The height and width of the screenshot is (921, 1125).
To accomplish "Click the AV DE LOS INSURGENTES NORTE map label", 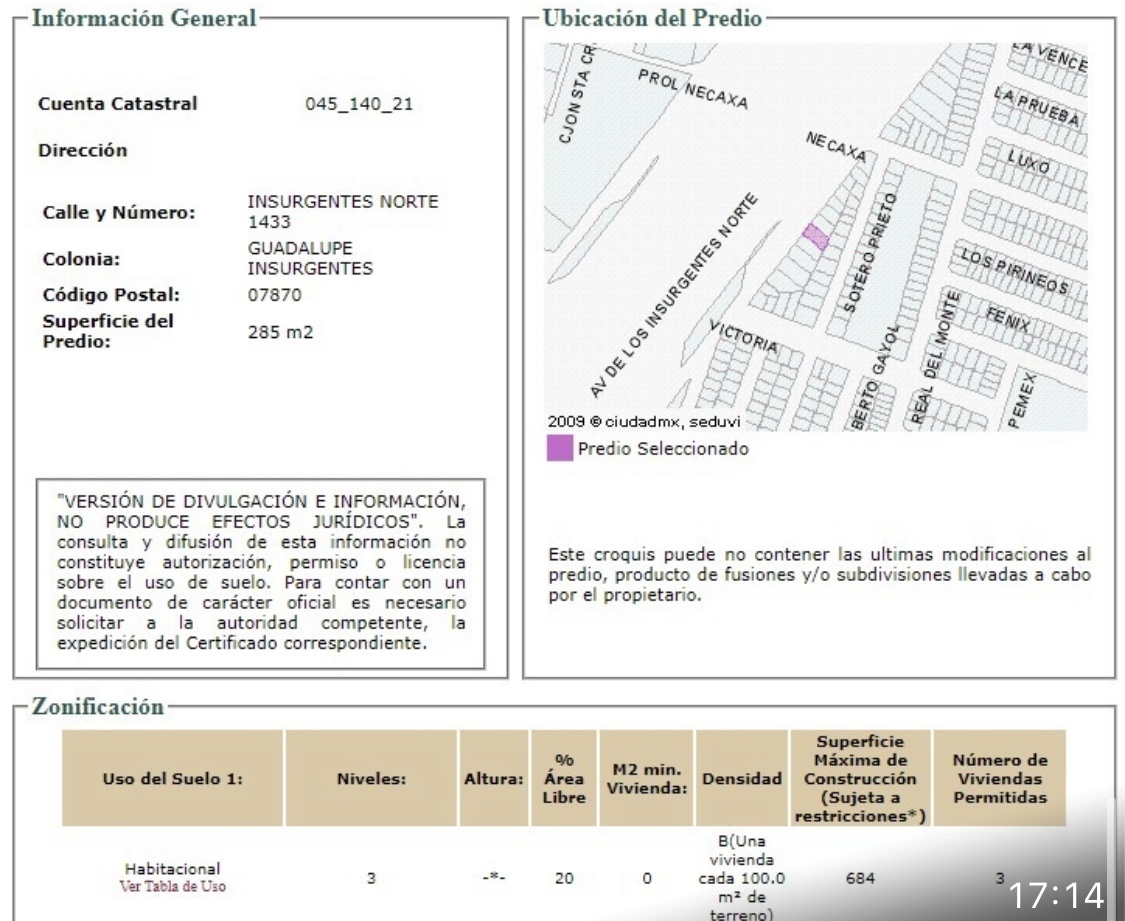I will [673, 296].
